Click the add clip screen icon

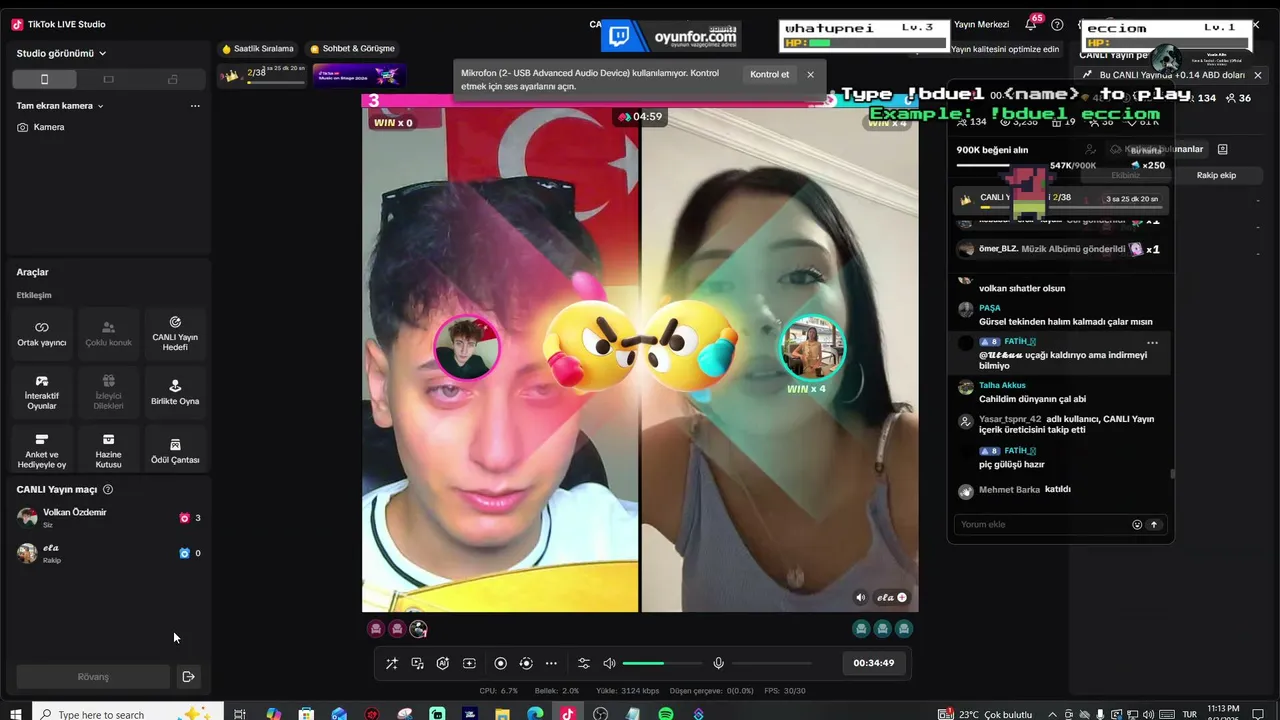[469, 663]
